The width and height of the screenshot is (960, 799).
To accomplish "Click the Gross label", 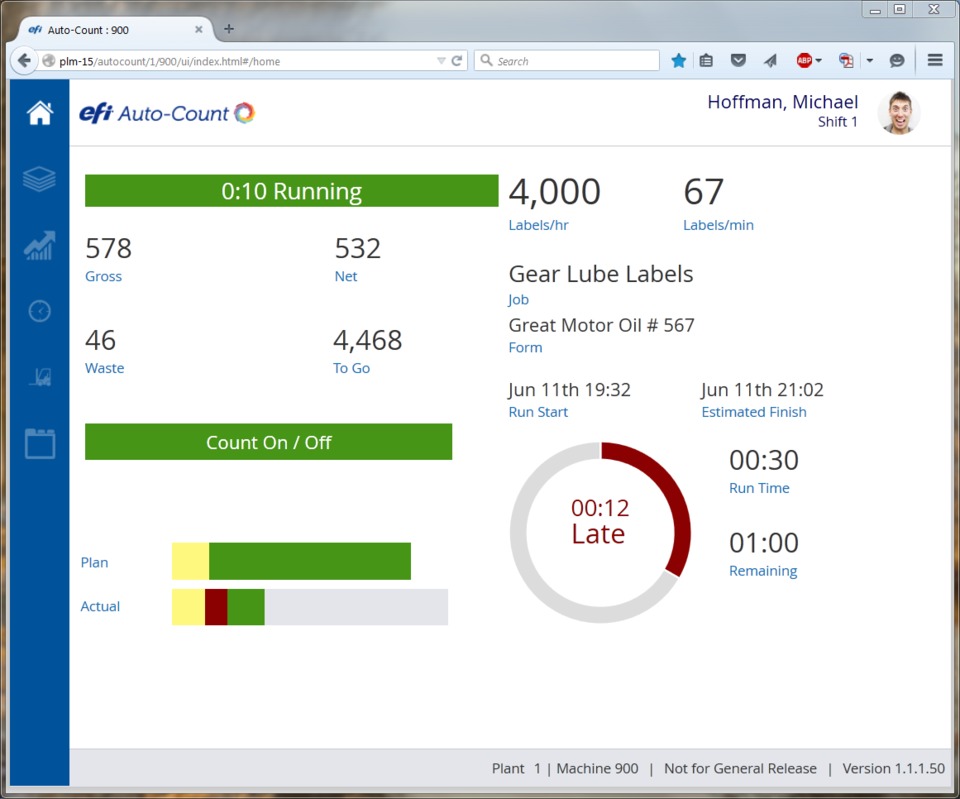I will 103,276.
